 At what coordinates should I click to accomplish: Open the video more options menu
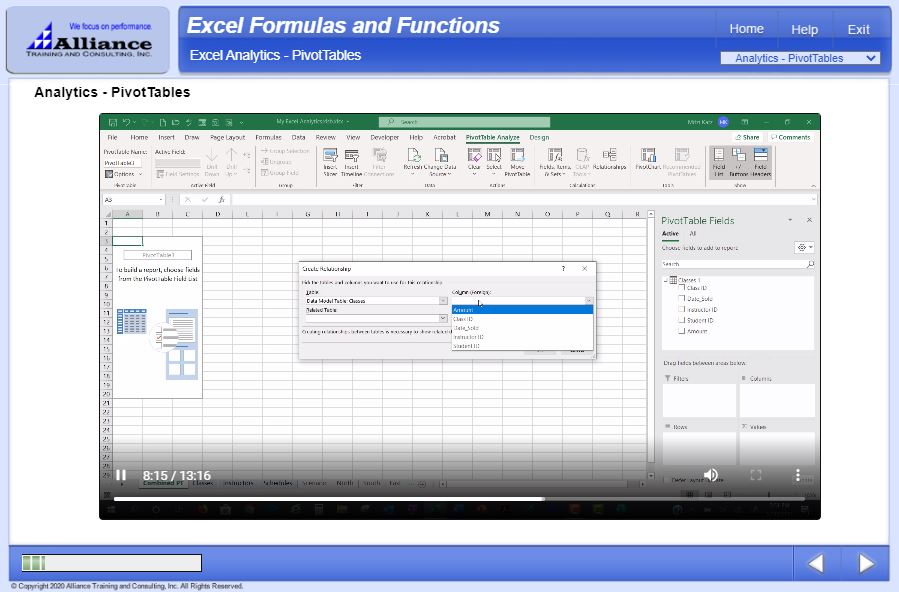point(798,475)
